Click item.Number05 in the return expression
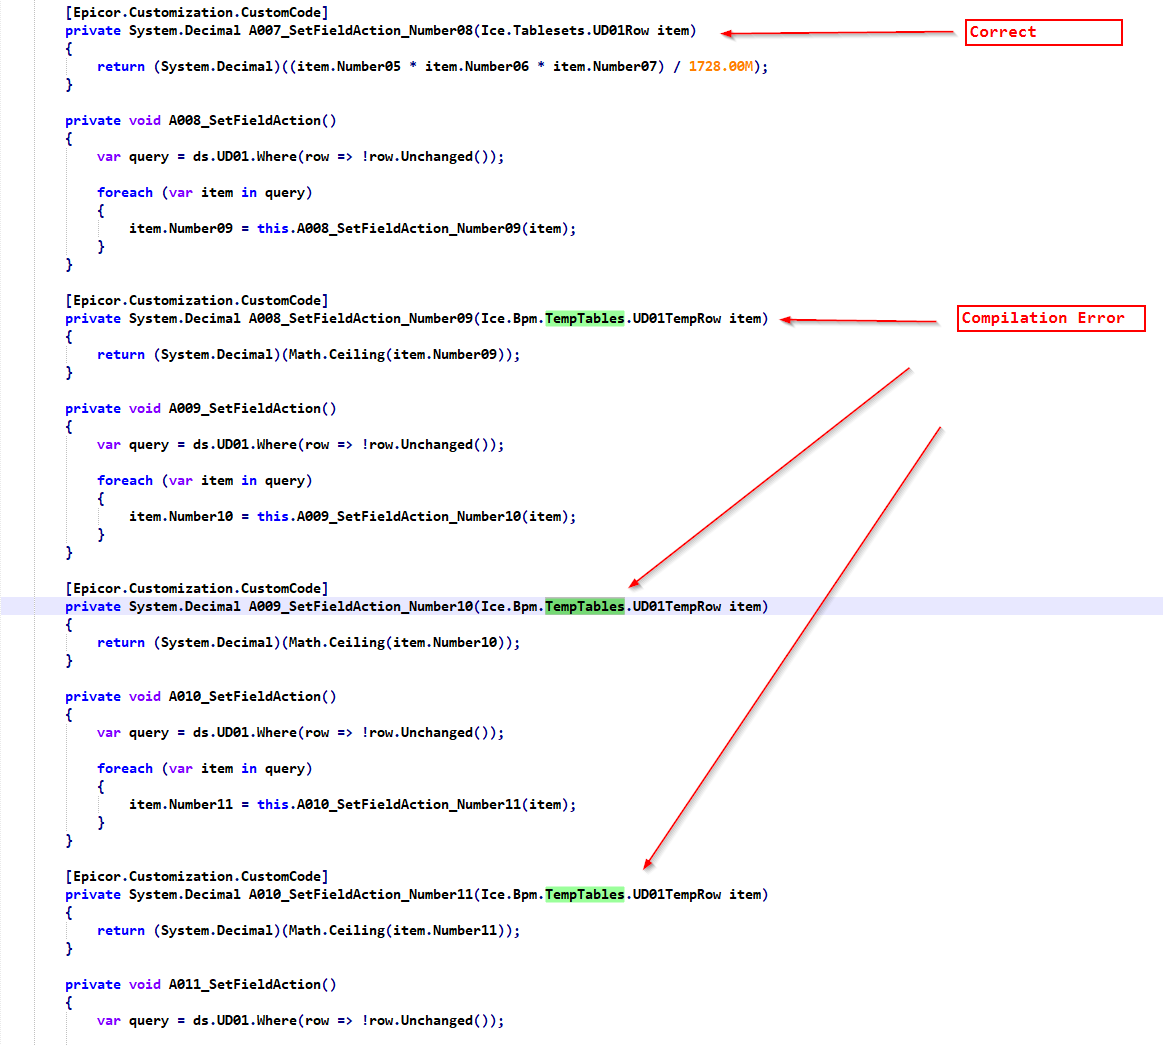 click(x=349, y=66)
